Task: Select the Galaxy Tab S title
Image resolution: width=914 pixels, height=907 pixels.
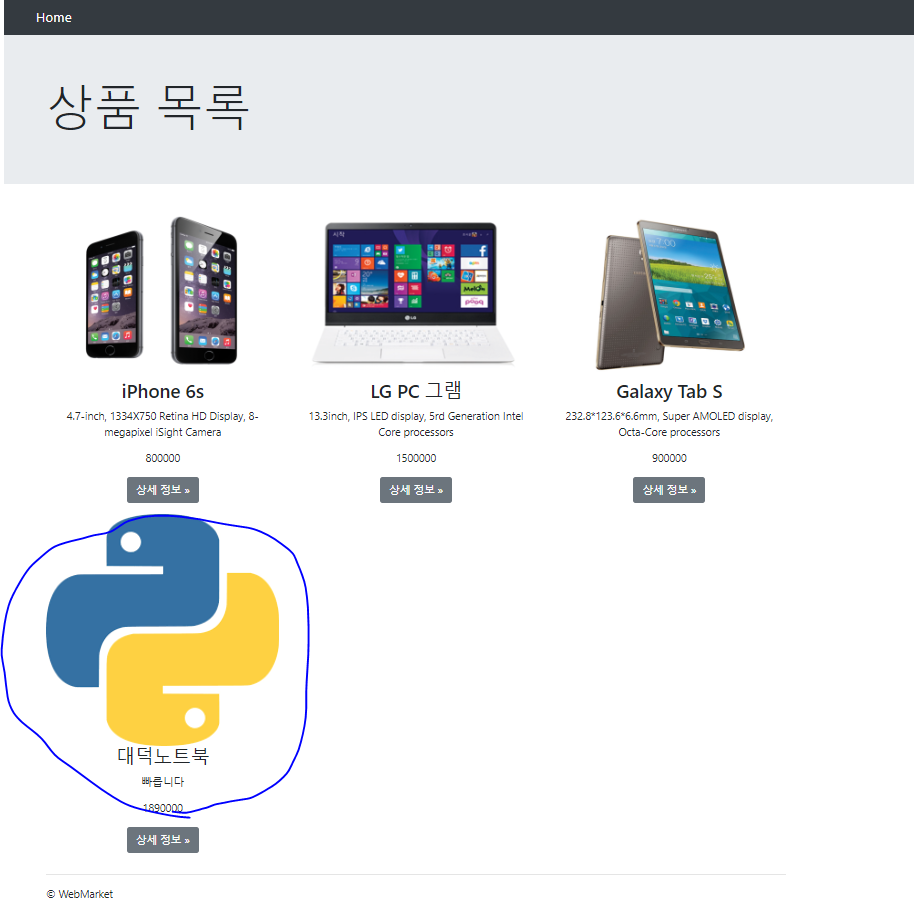Action: pos(669,392)
